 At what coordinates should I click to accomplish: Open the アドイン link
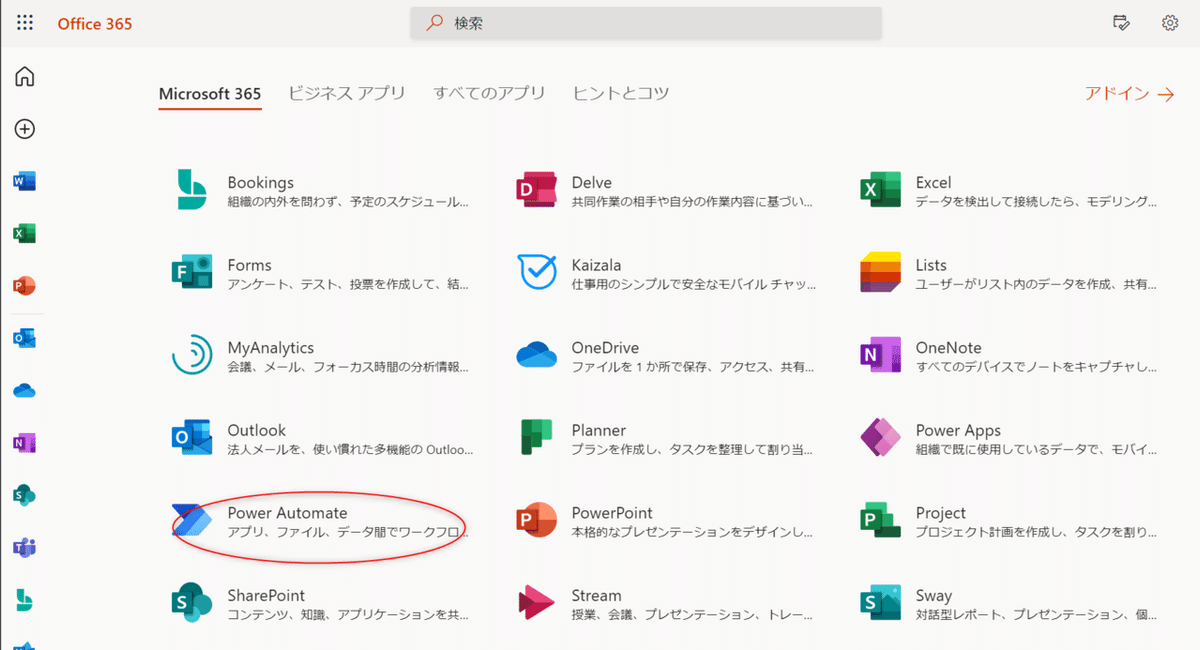tap(1129, 93)
